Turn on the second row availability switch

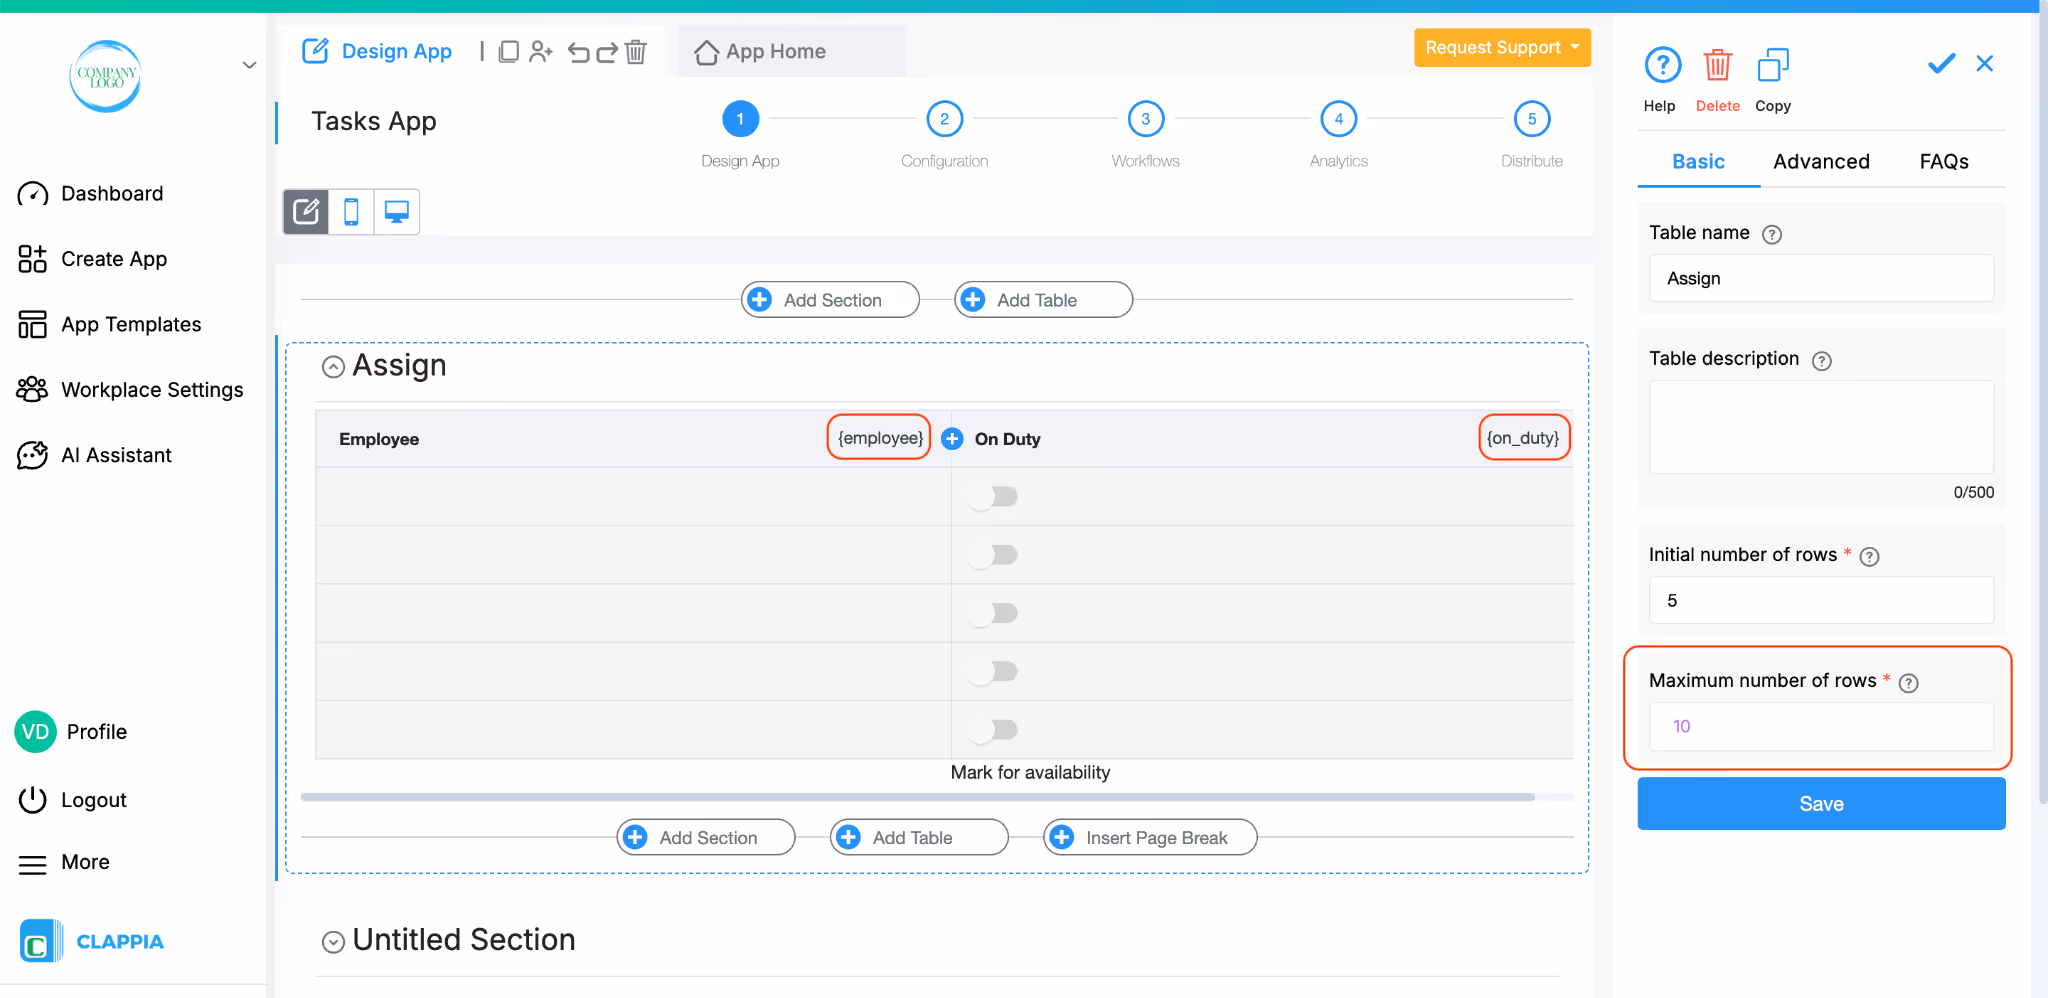[x=992, y=554]
